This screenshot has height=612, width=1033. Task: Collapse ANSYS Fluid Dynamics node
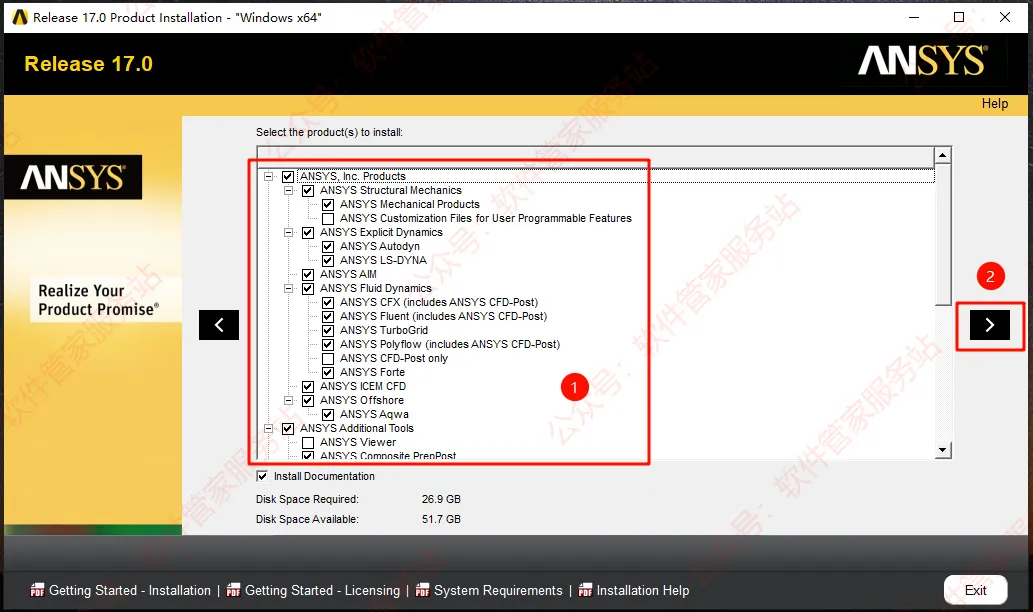pos(288,289)
